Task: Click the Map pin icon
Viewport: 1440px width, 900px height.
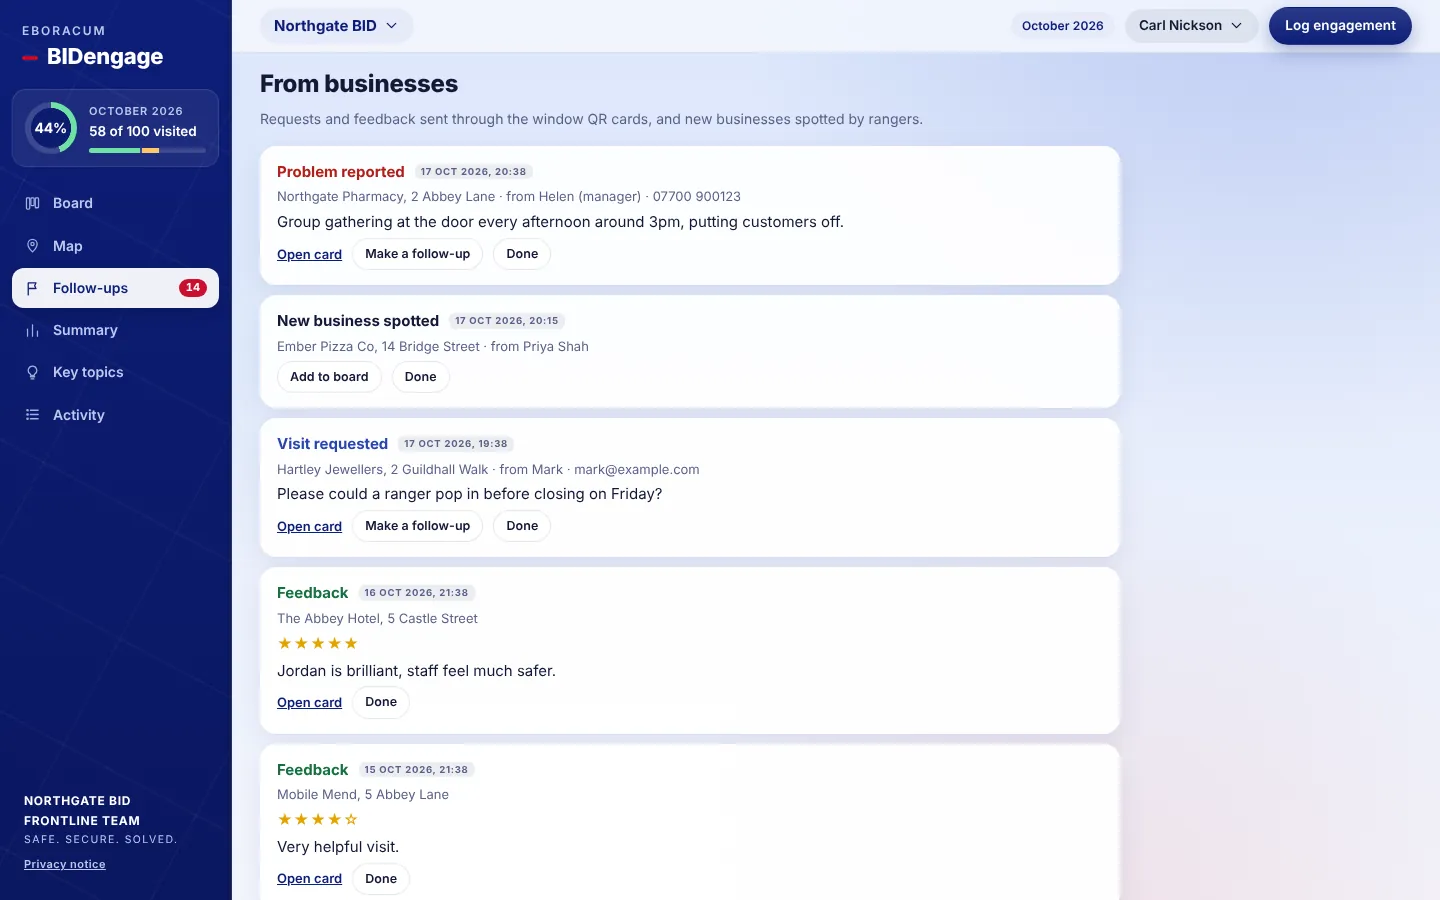Action: click(32, 246)
